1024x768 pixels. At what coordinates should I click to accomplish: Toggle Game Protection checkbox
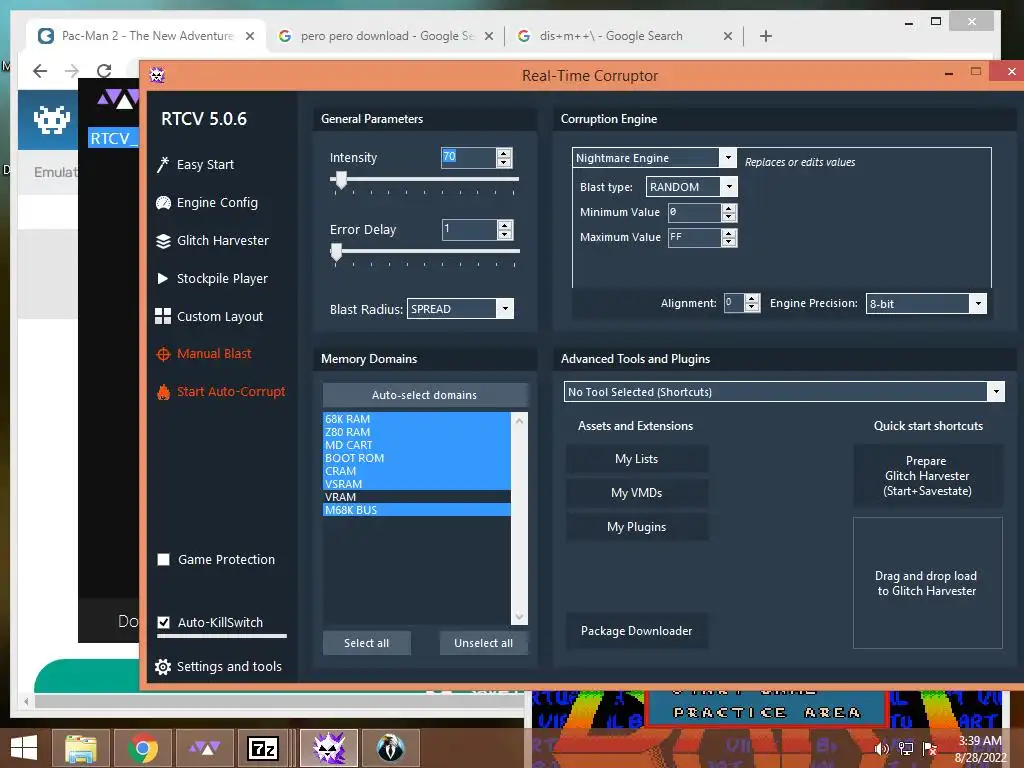163,560
